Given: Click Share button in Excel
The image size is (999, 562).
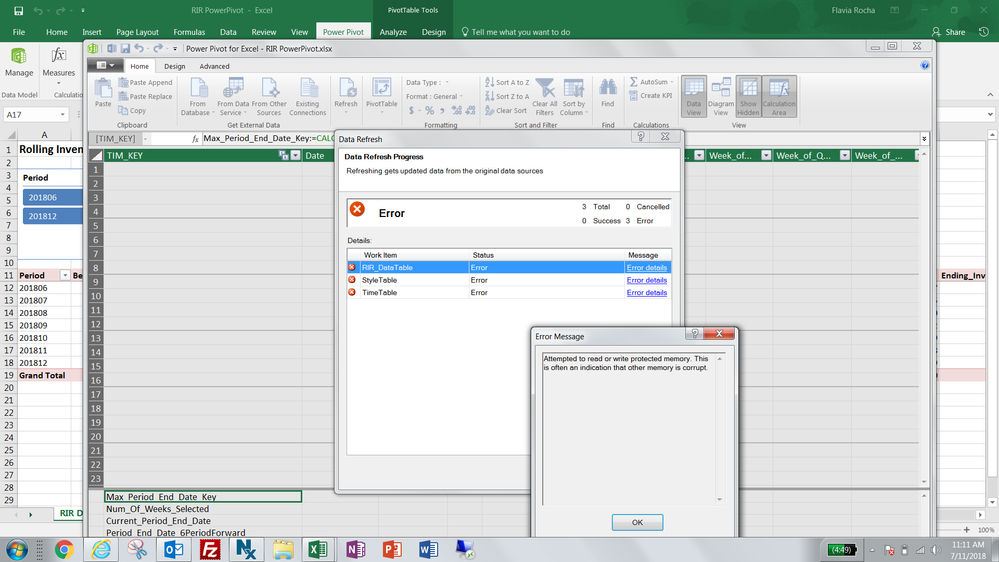Looking at the screenshot, I should point(948,32).
